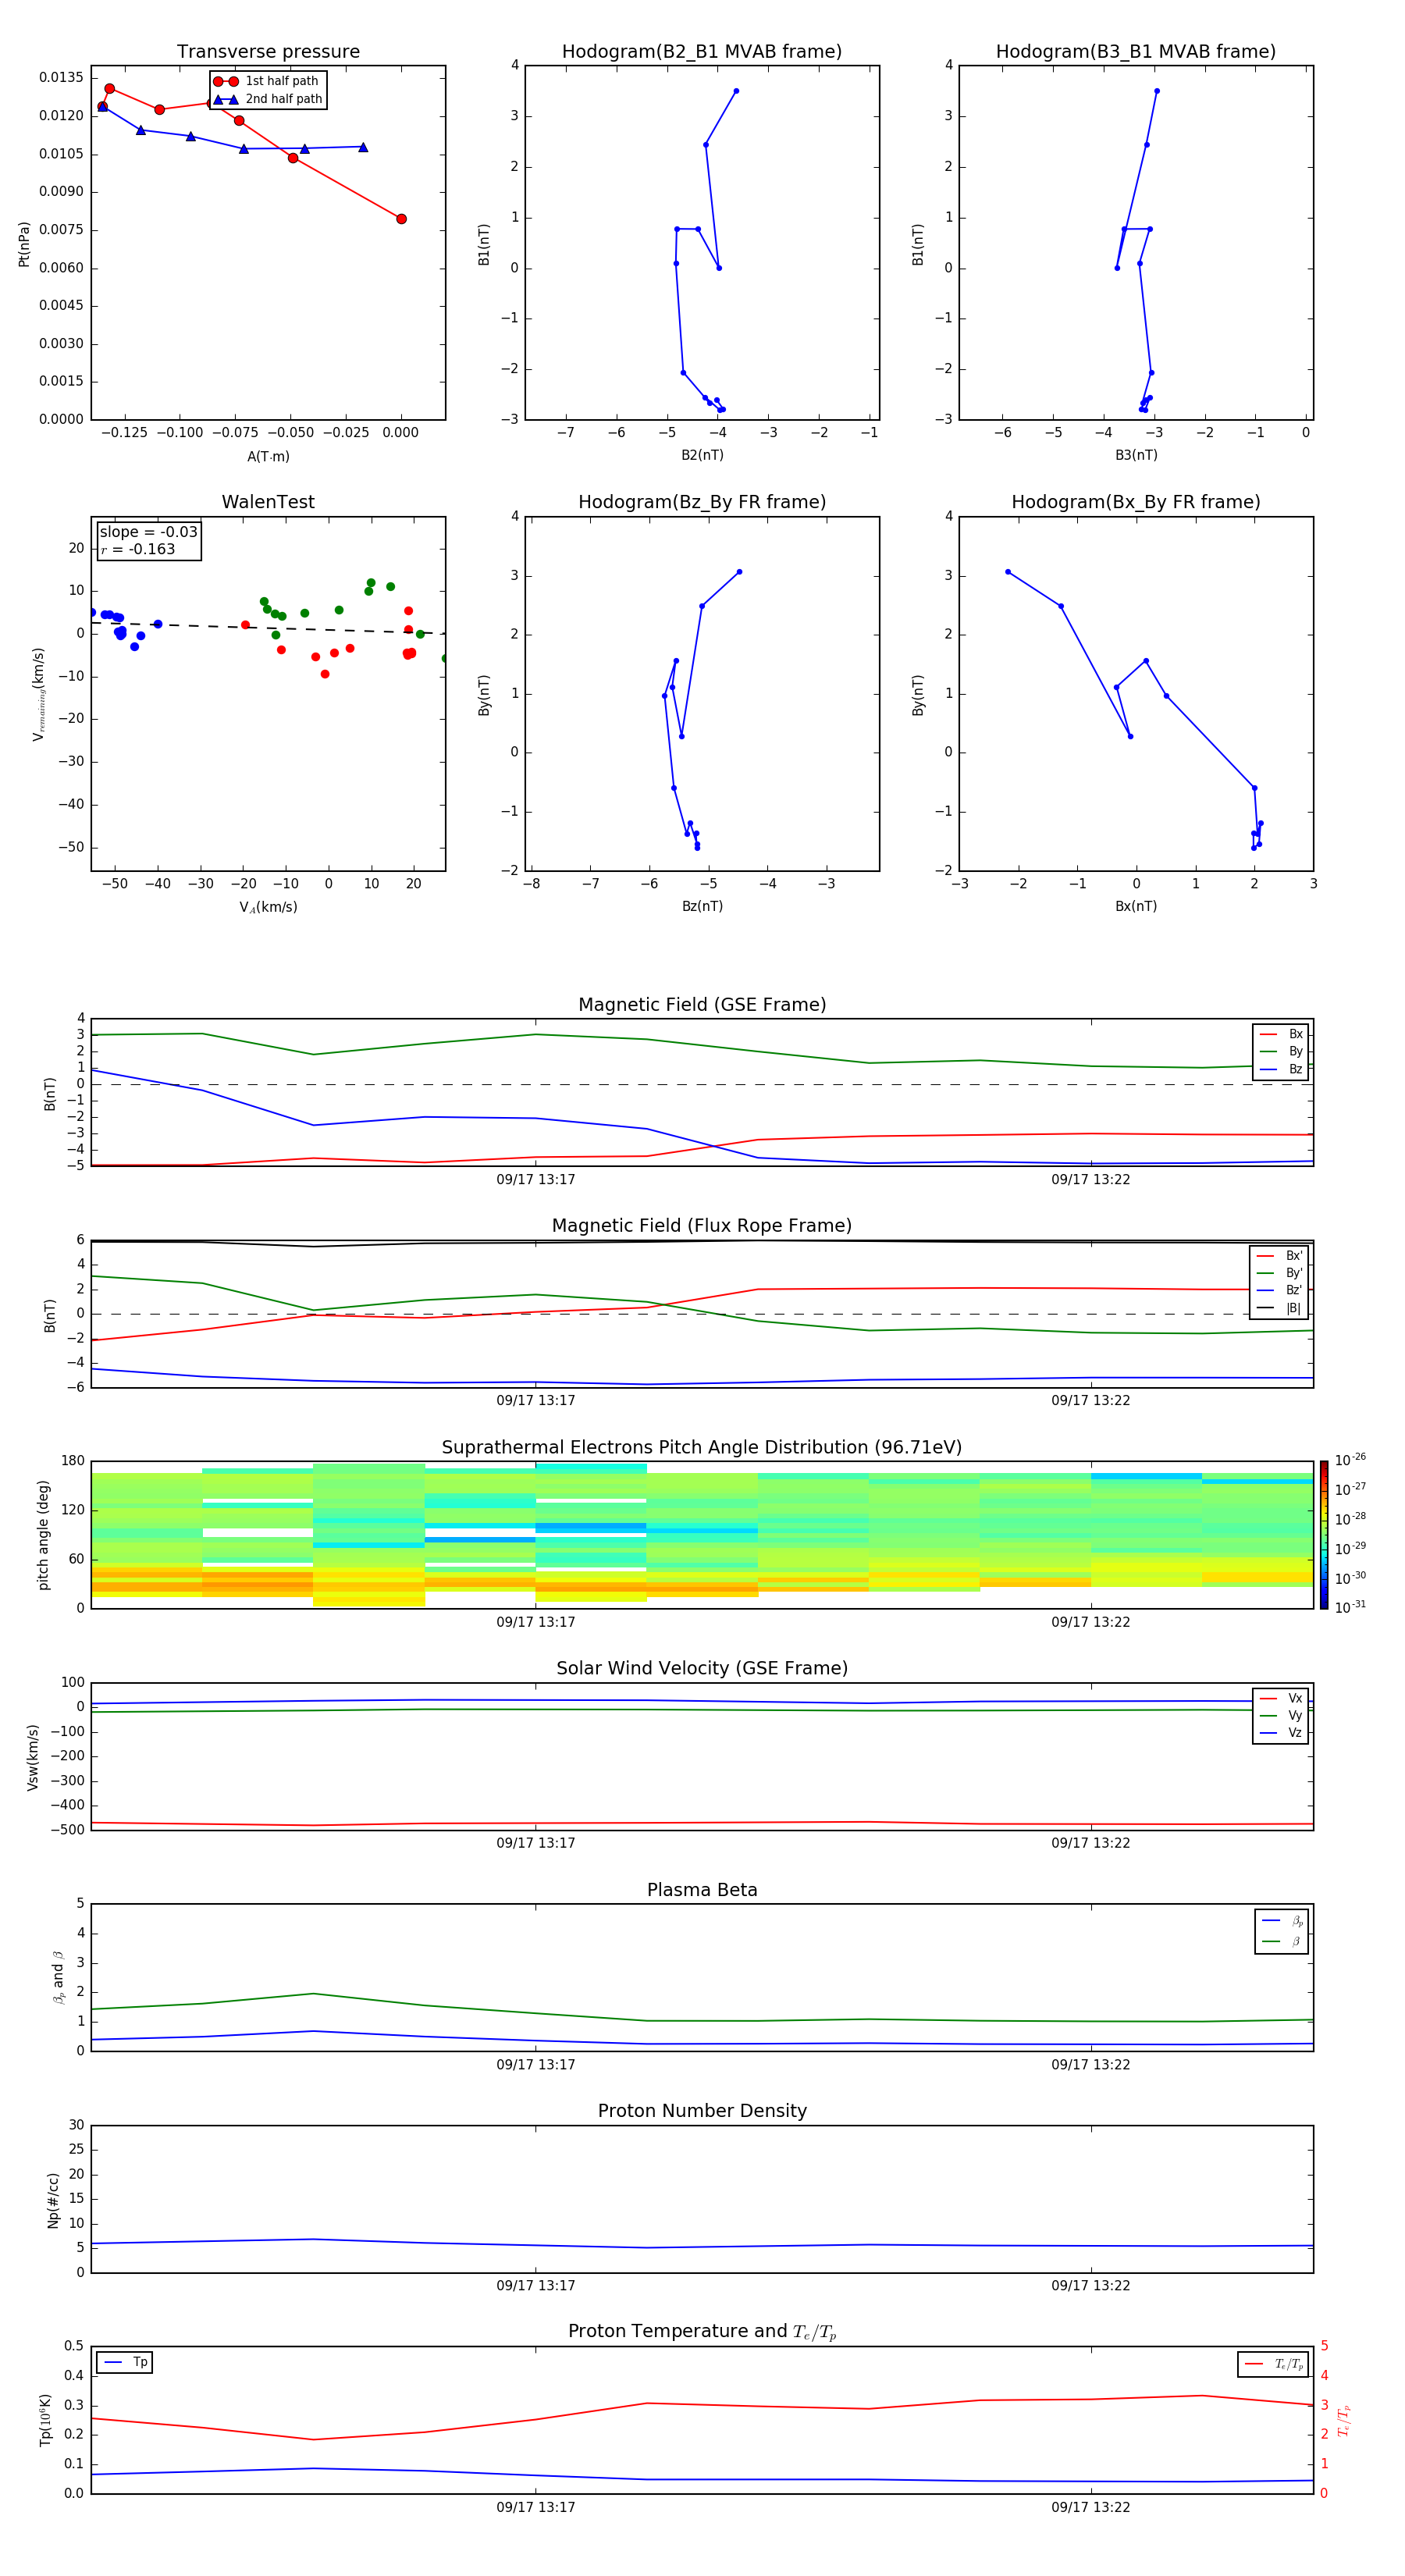Click the 0.0135 tick on Transverse pressure axis

[61, 78]
